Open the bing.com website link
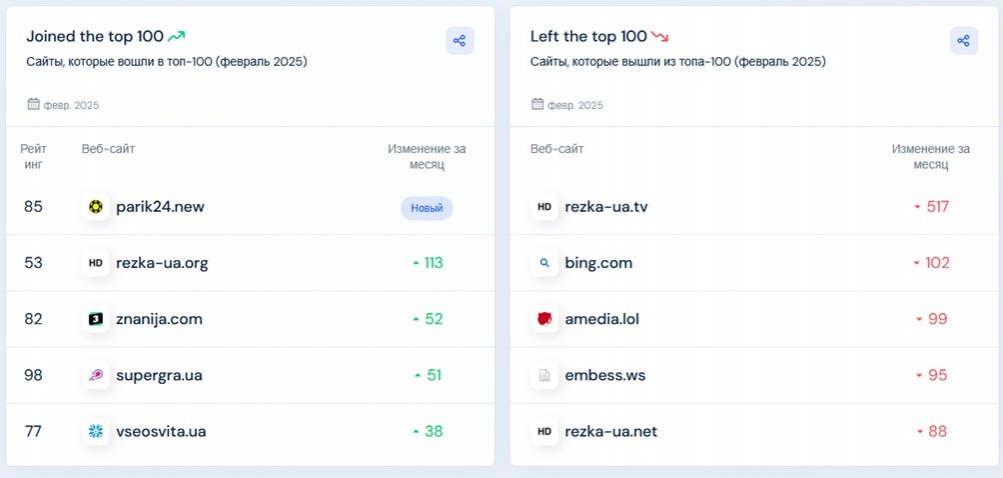 [598, 264]
